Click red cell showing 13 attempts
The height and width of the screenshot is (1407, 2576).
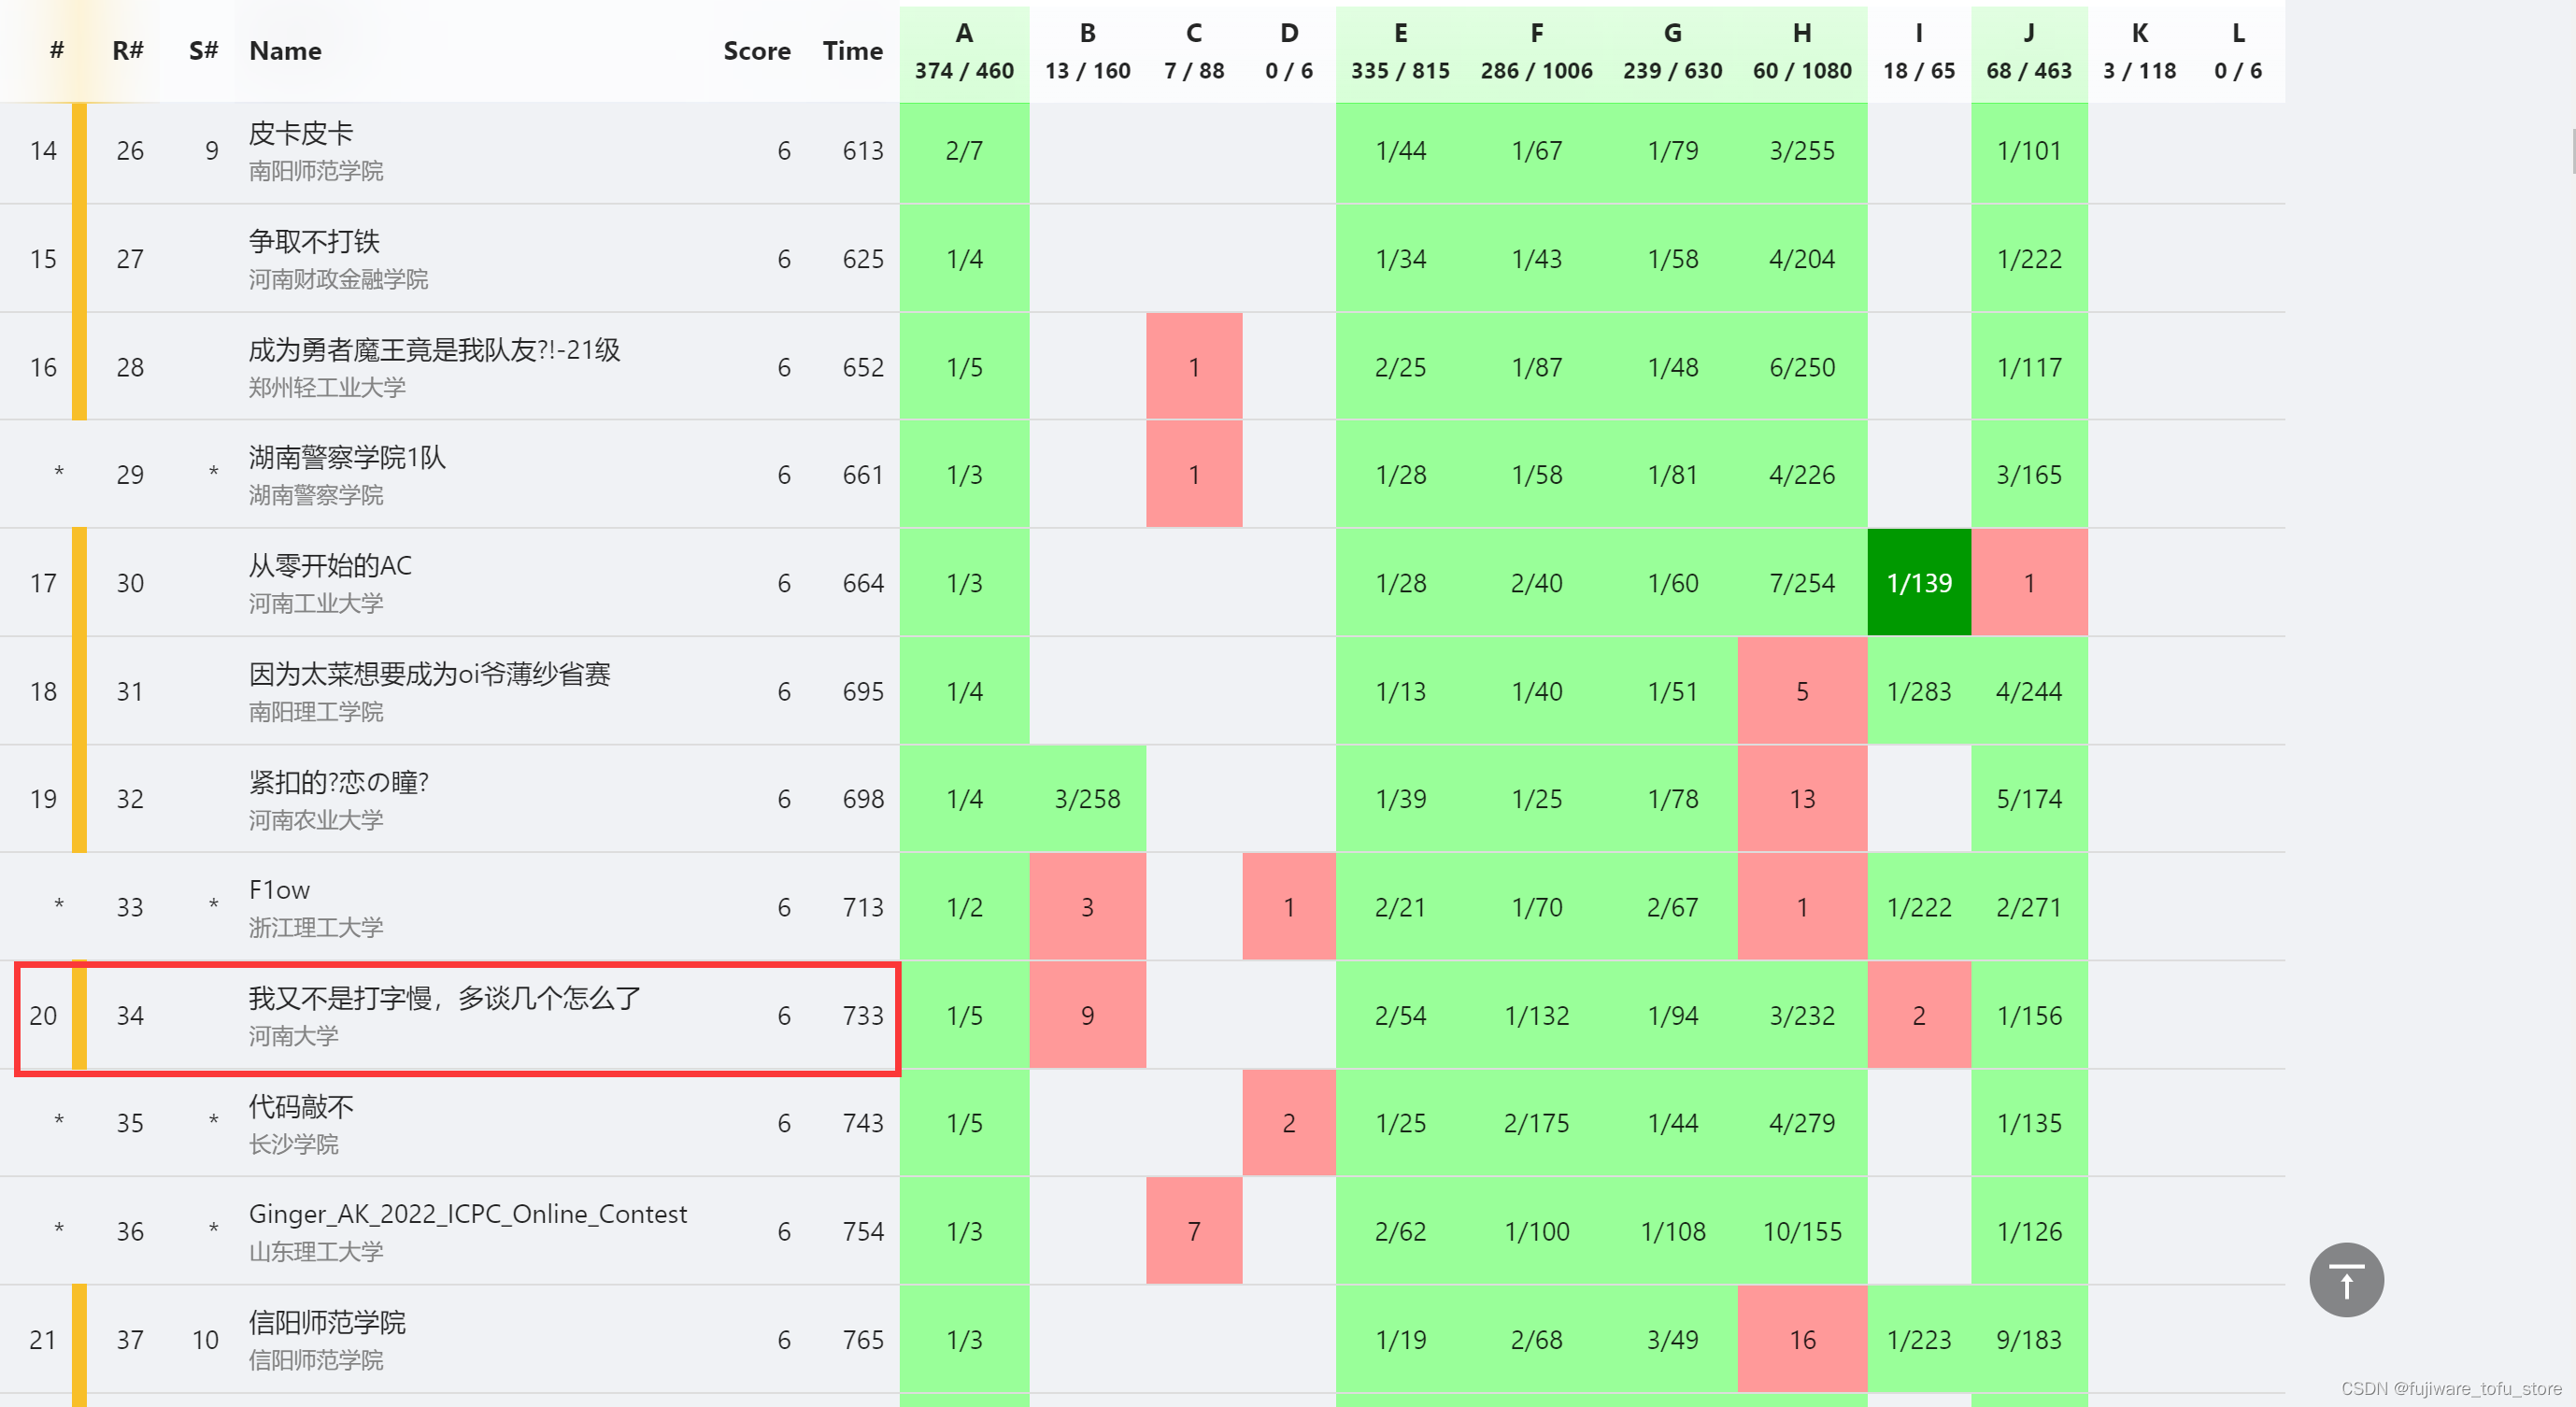coord(1801,799)
